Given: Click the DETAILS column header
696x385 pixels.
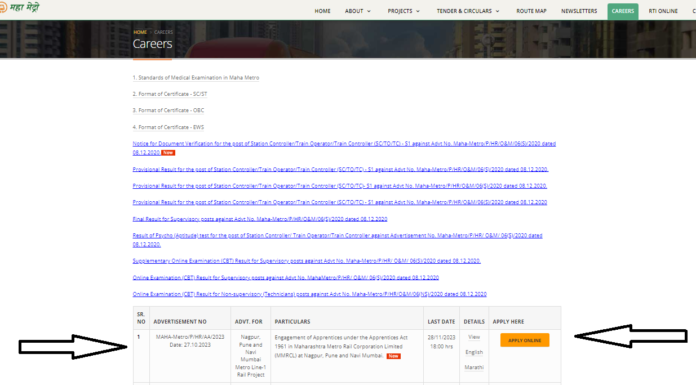Looking at the screenshot, I should (x=474, y=321).
